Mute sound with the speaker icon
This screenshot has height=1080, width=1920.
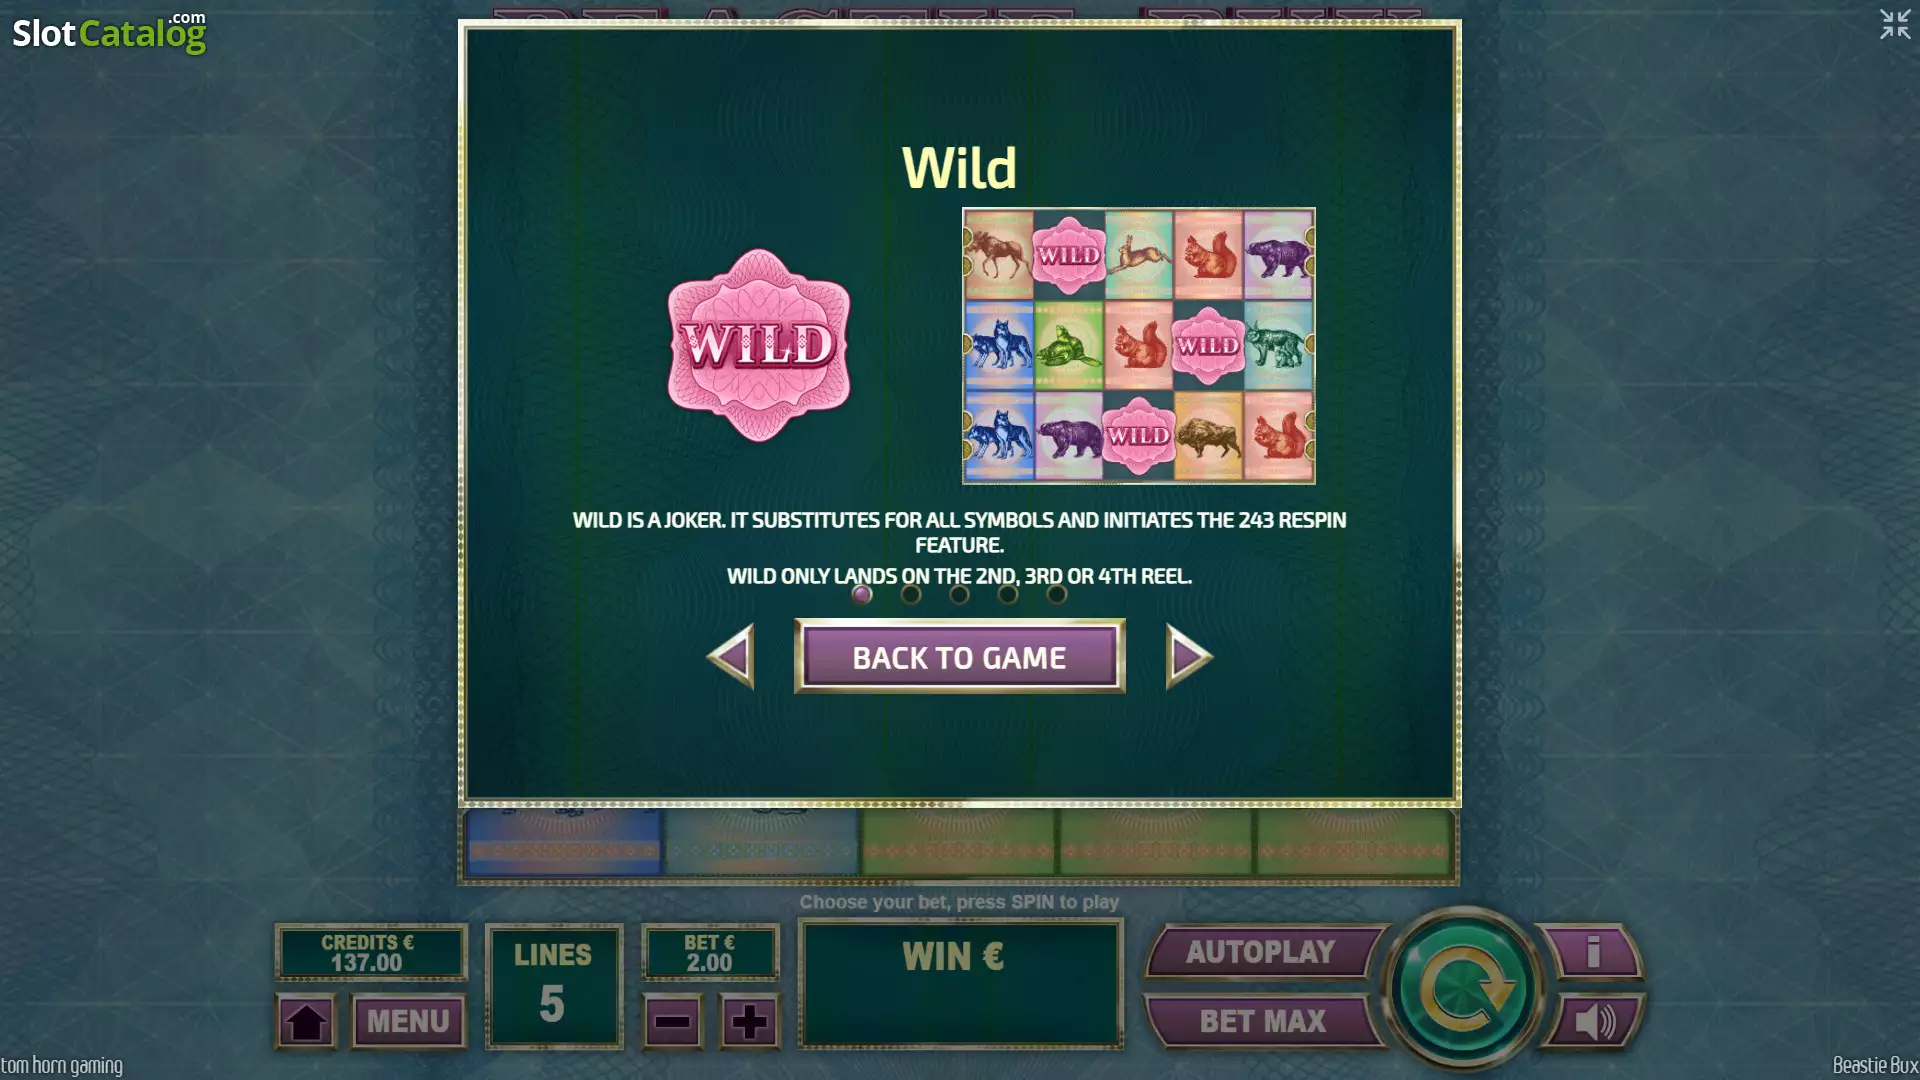pos(1594,1021)
